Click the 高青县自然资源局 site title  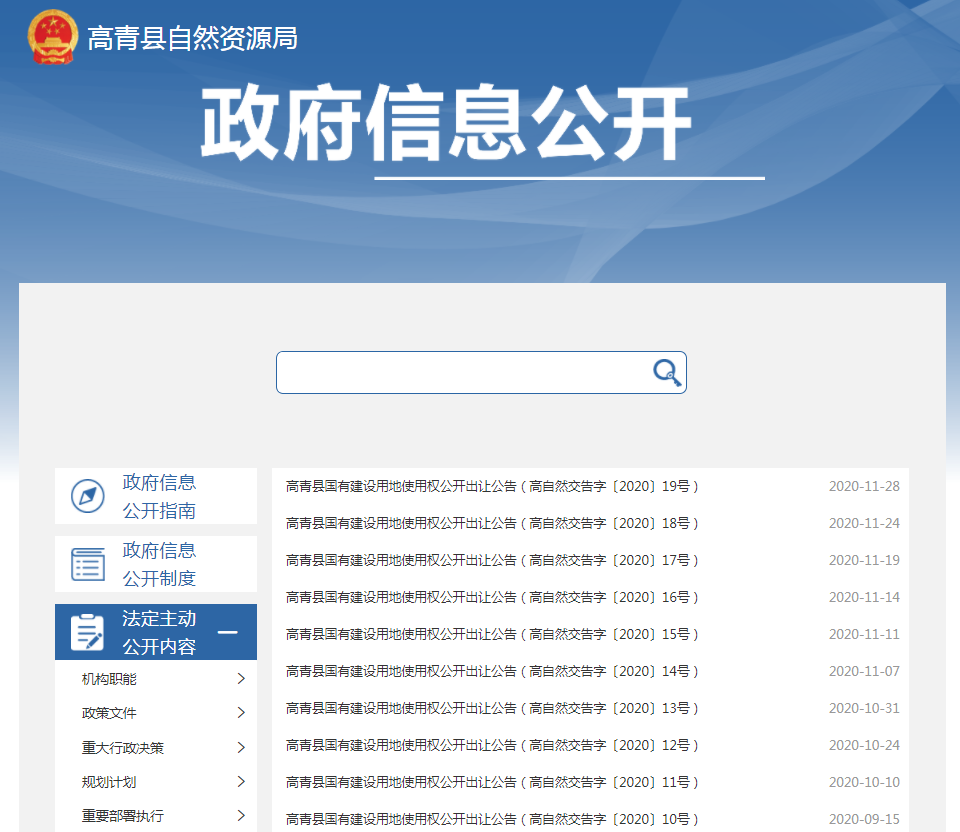[192, 38]
